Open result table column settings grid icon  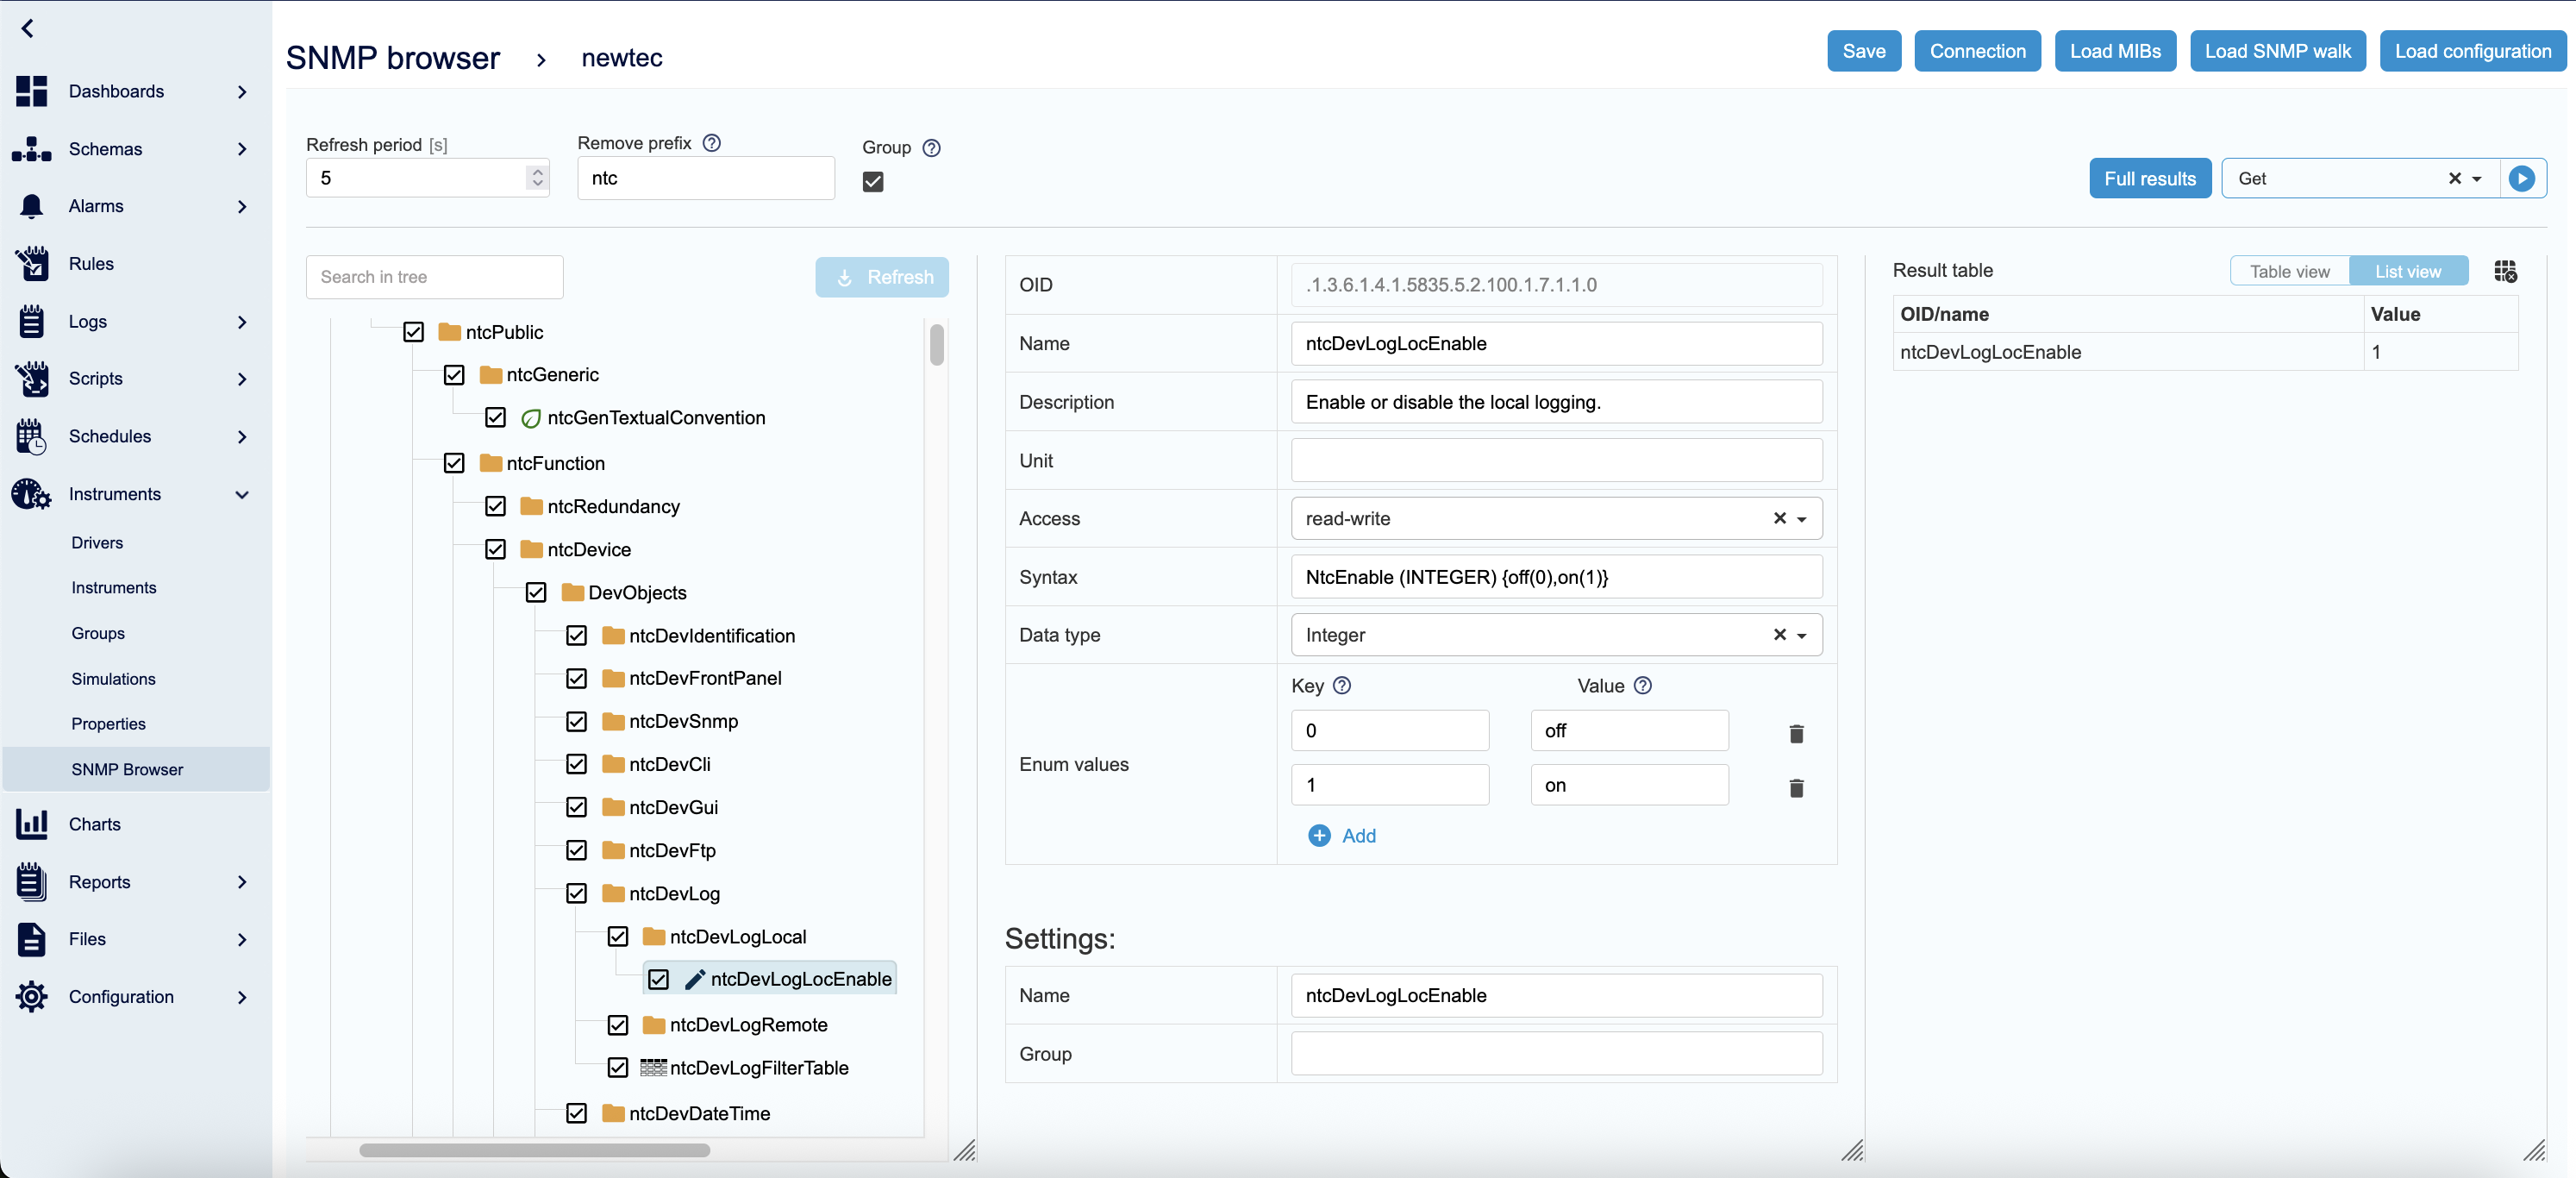pos(2504,271)
